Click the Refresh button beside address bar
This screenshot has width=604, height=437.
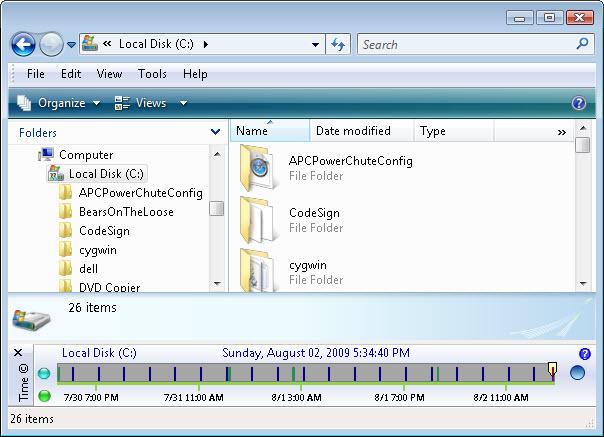tap(338, 45)
